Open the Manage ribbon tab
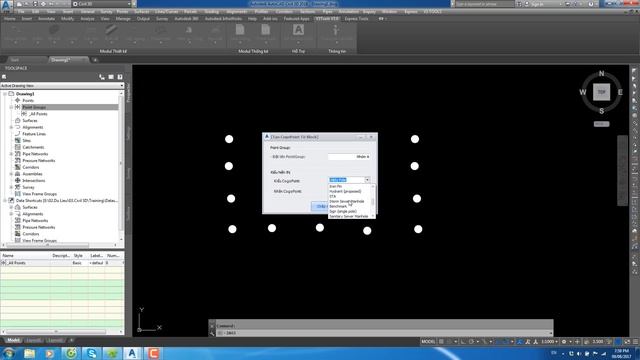640x360 pixels. pos(123,19)
